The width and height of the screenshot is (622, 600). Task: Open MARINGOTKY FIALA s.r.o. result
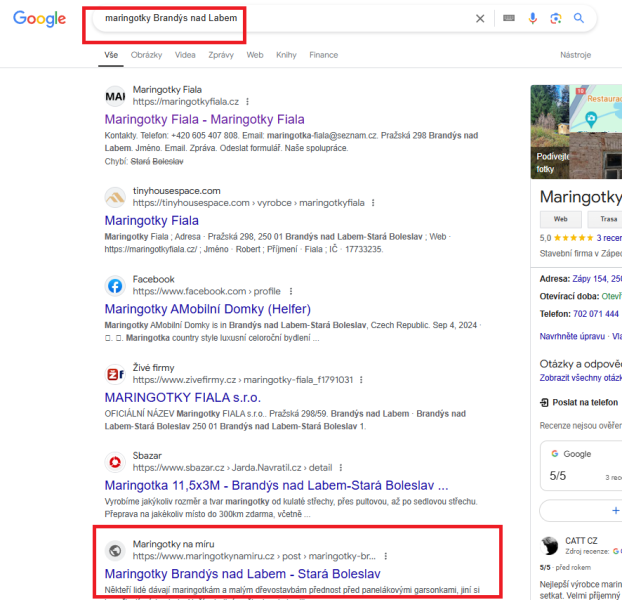[x=182, y=397]
